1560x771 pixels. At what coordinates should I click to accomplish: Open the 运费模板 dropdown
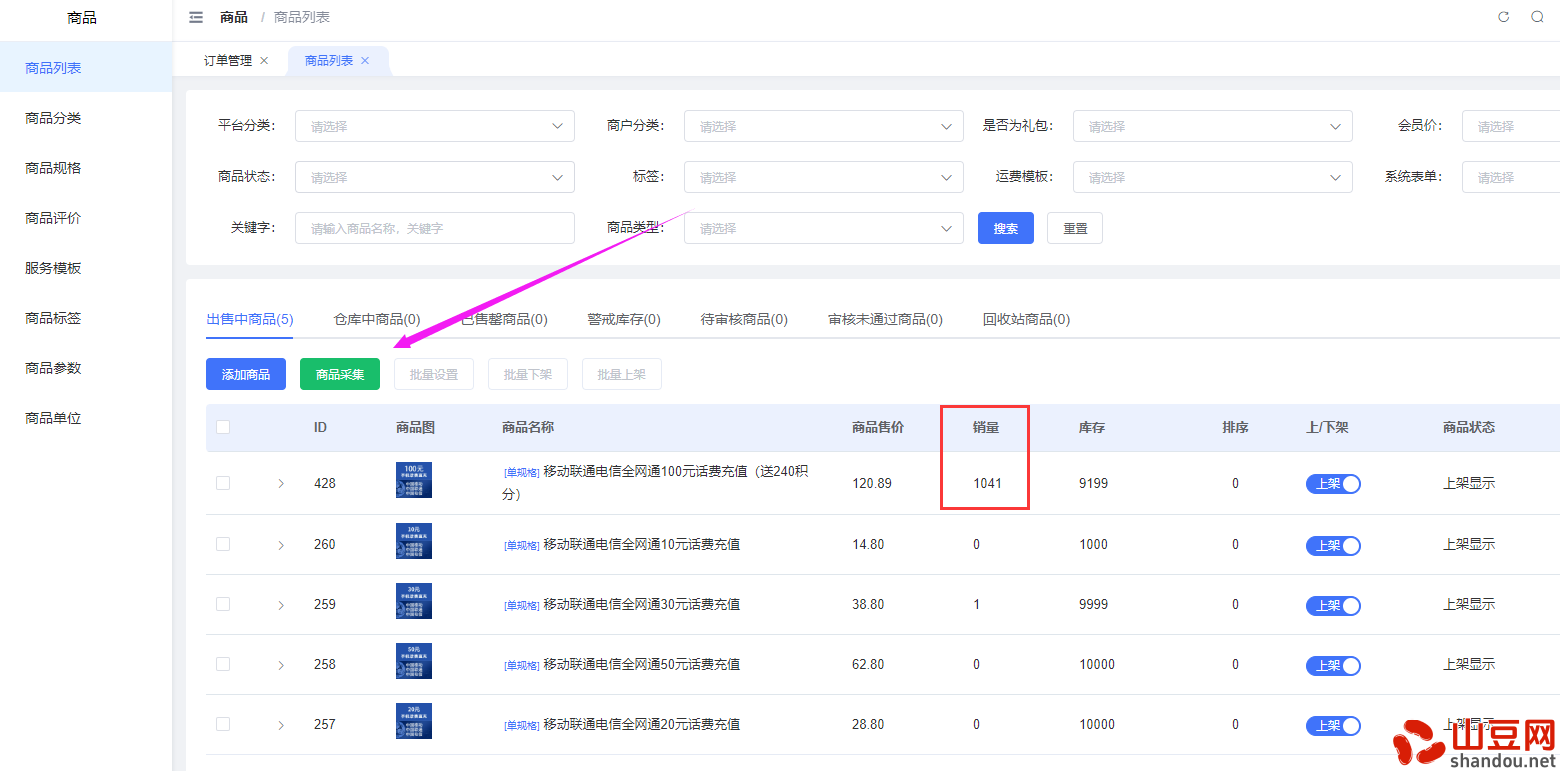(1212, 177)
